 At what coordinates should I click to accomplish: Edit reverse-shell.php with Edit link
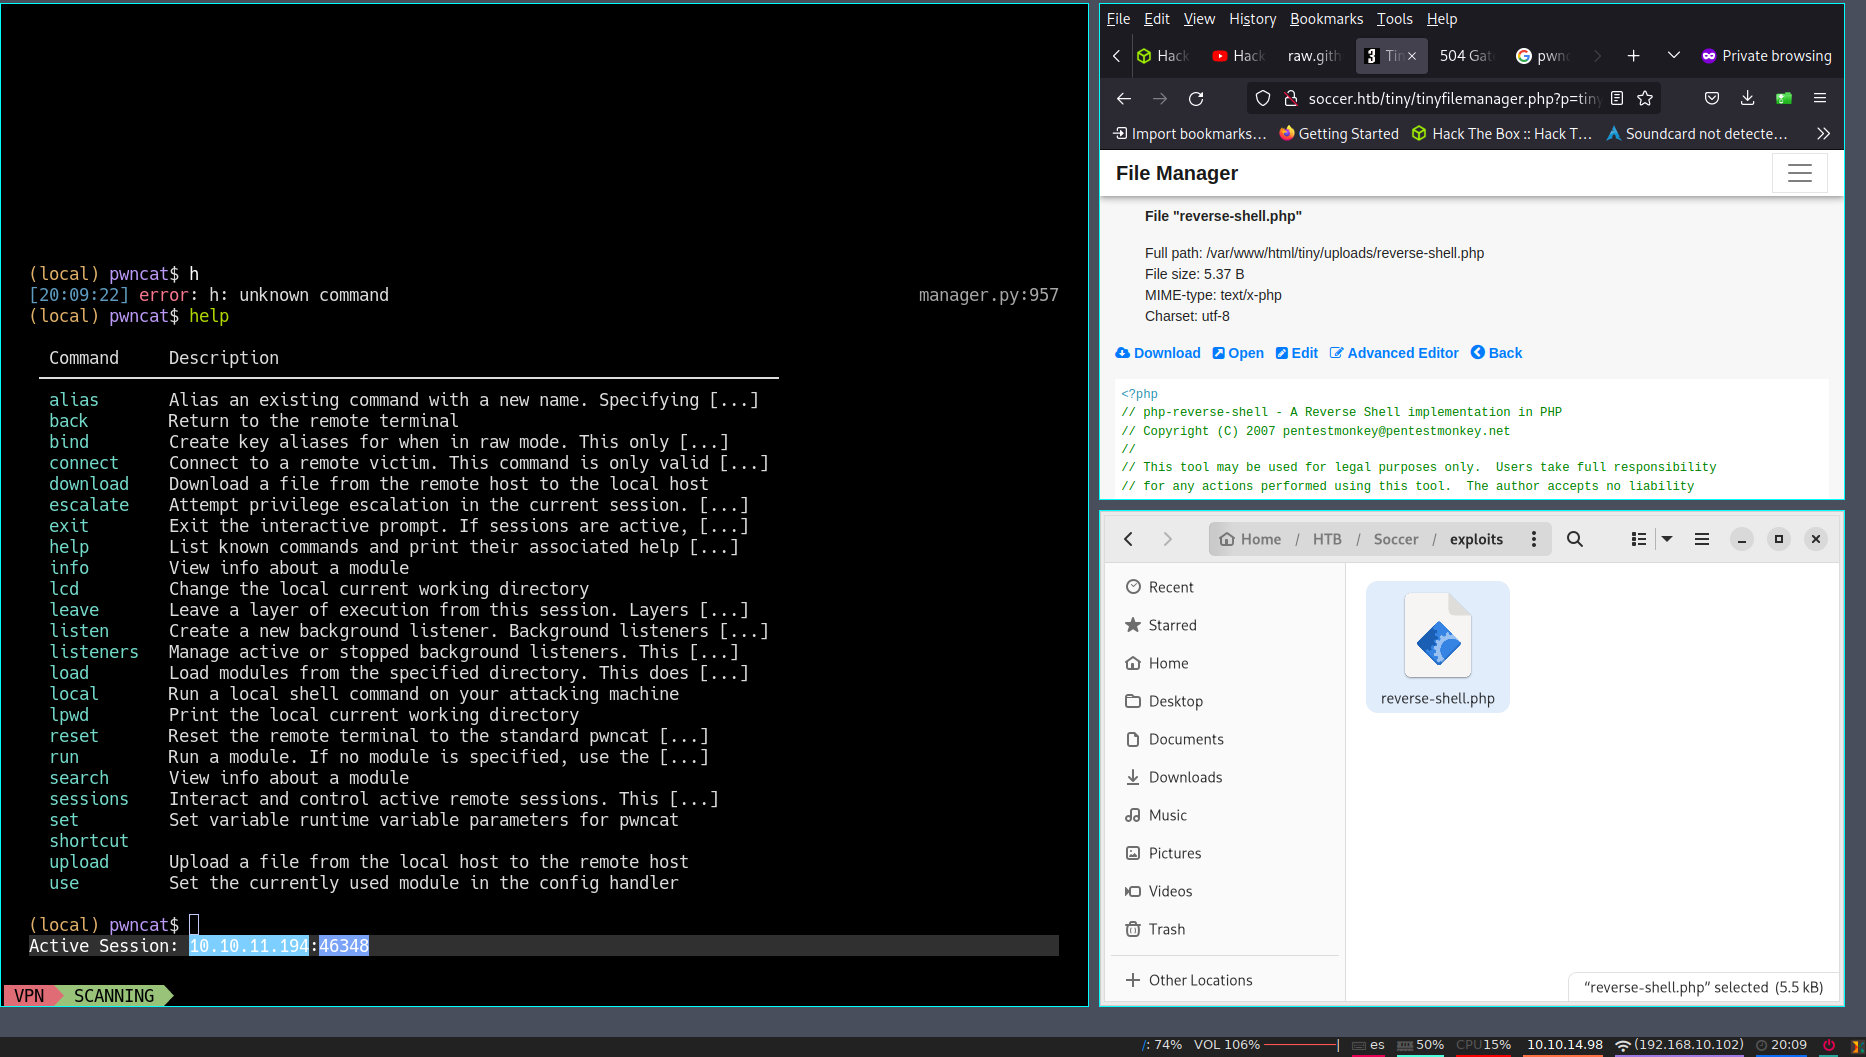tap(1297, 353)
